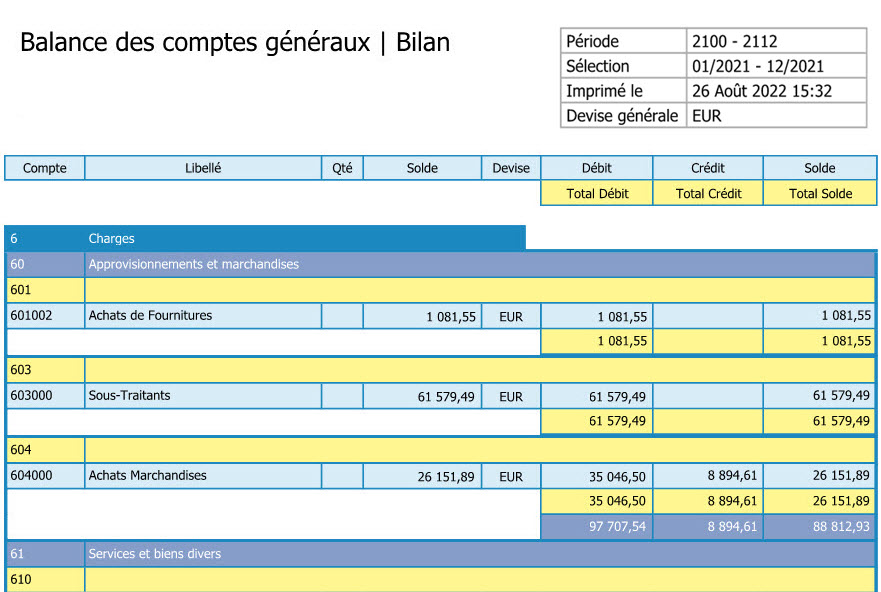Select the Total Solde header cell
Image resolution: width=881 pixels, height=592 pixels.
tap(819, 194)
